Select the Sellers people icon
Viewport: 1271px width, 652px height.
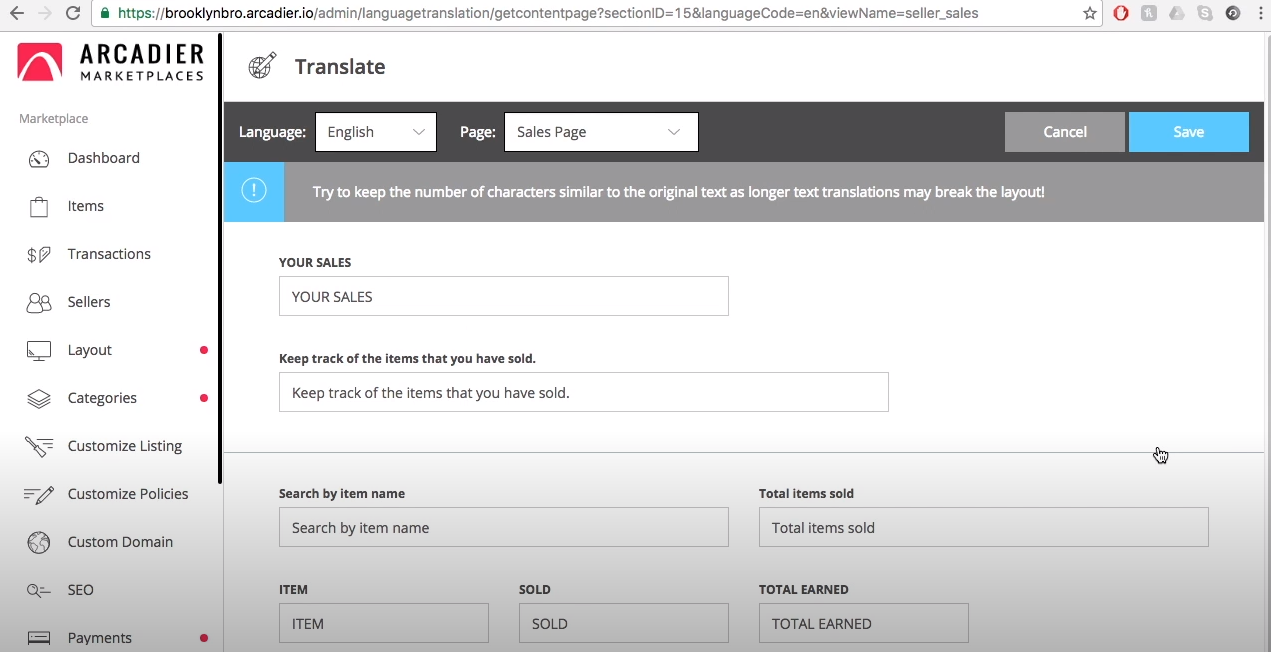coord(39,303)
